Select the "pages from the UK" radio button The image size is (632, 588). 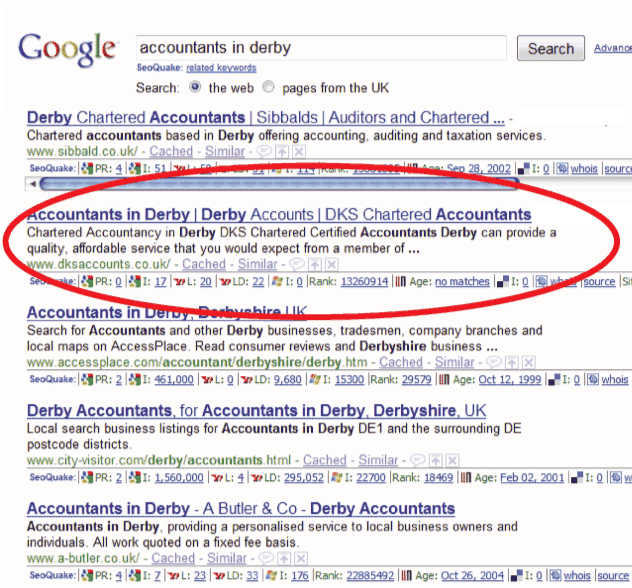pos(268,87)
